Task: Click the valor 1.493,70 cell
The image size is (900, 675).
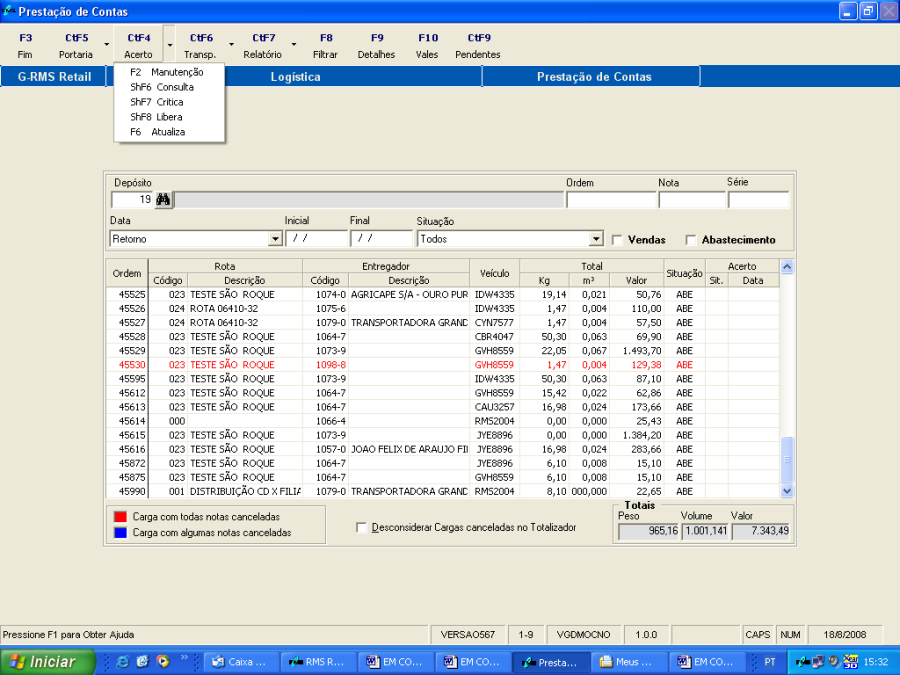Action: coord(637,351)
